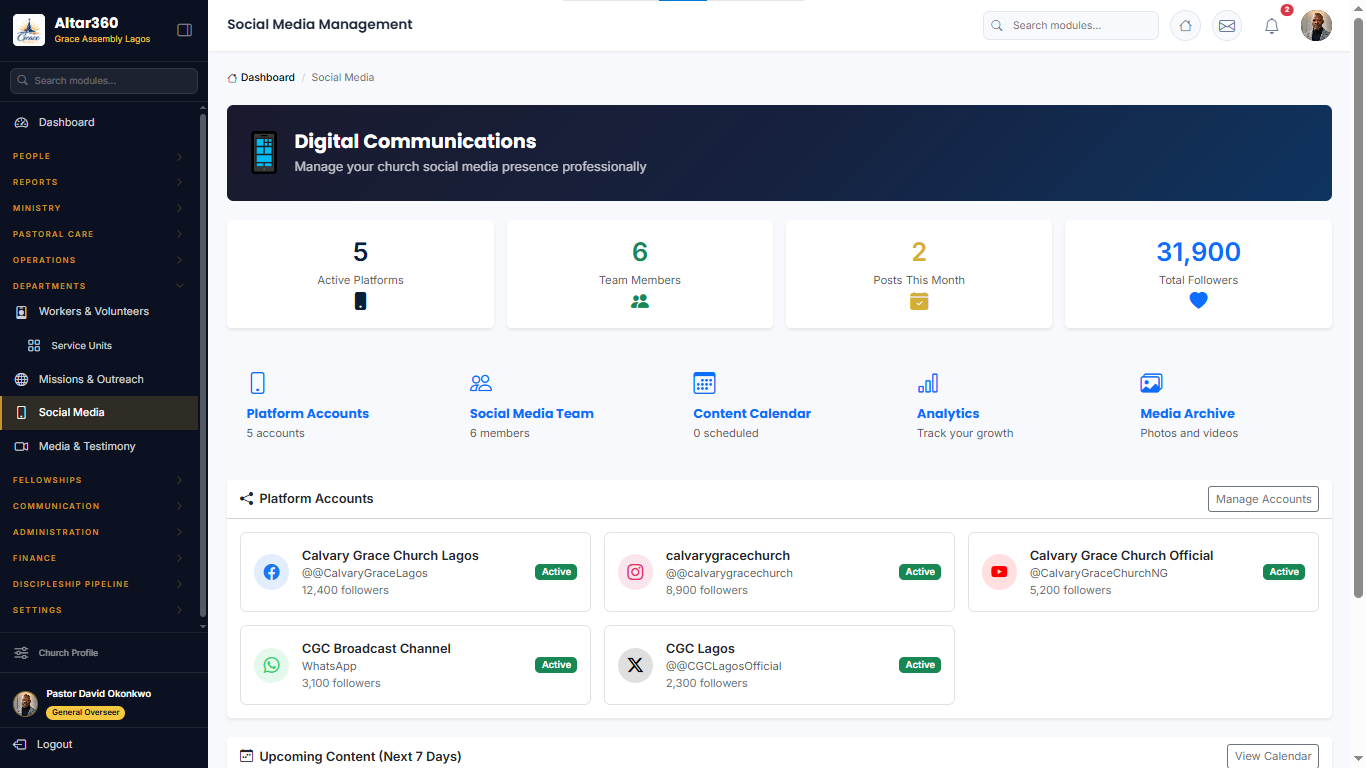Click the sidebar vertical scrollbar

pyautogui.click(x=203, y=365)
